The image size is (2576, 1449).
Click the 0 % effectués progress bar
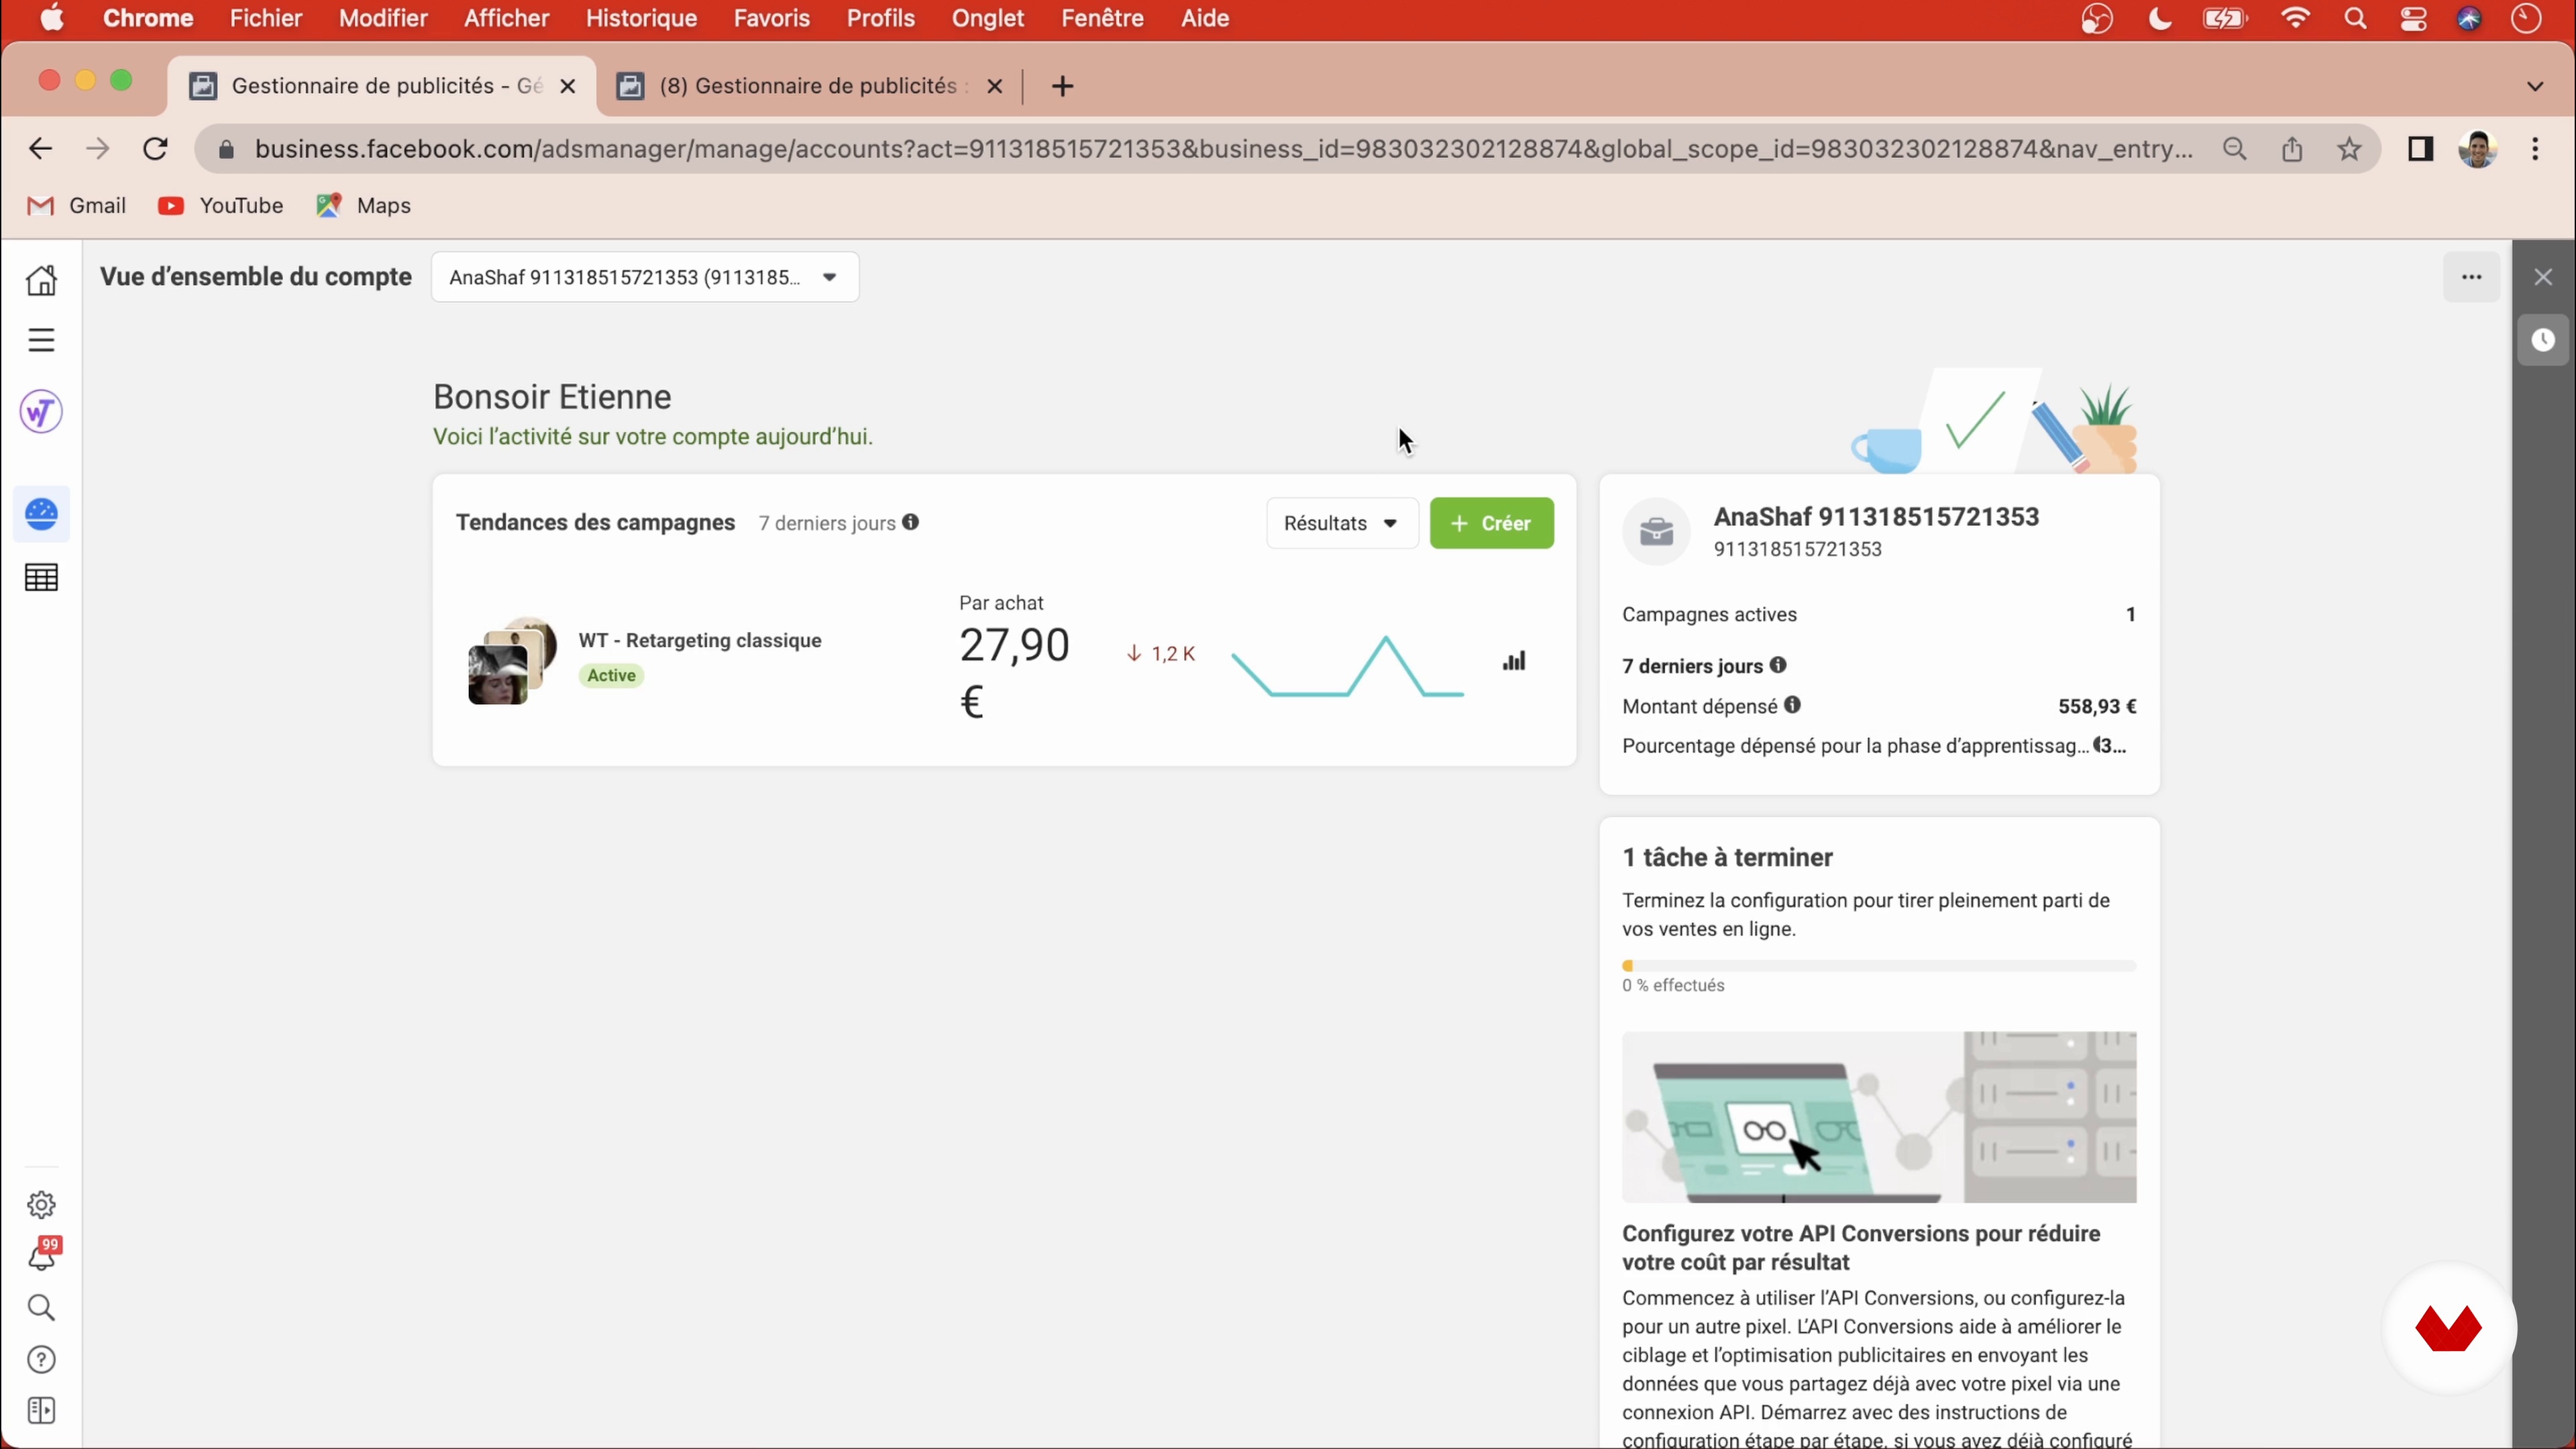click(1879, 966)
